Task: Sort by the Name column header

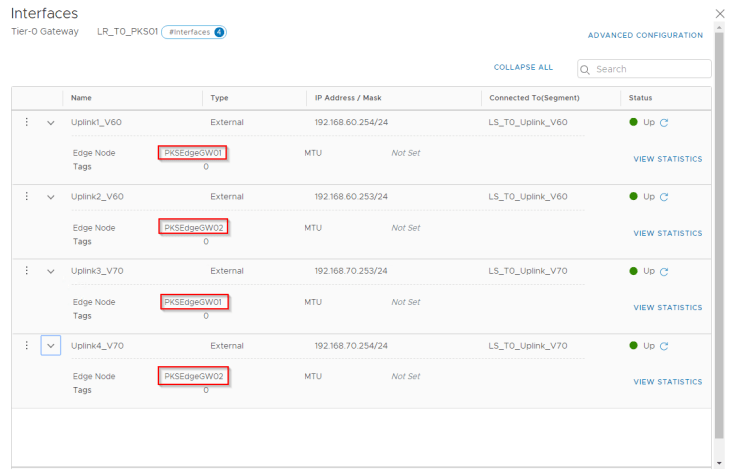Action: [x=82, y=98]
